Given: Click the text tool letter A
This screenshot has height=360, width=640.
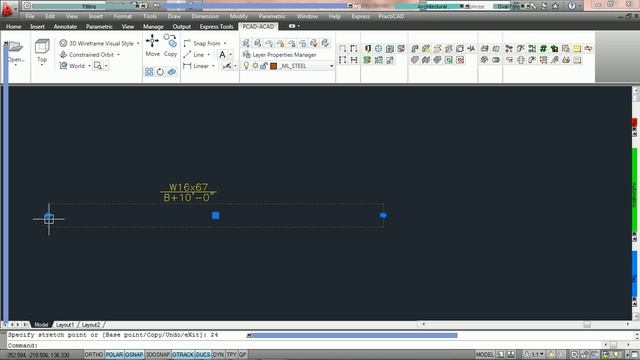Looking at the screenshot, I should coord(222,54).
